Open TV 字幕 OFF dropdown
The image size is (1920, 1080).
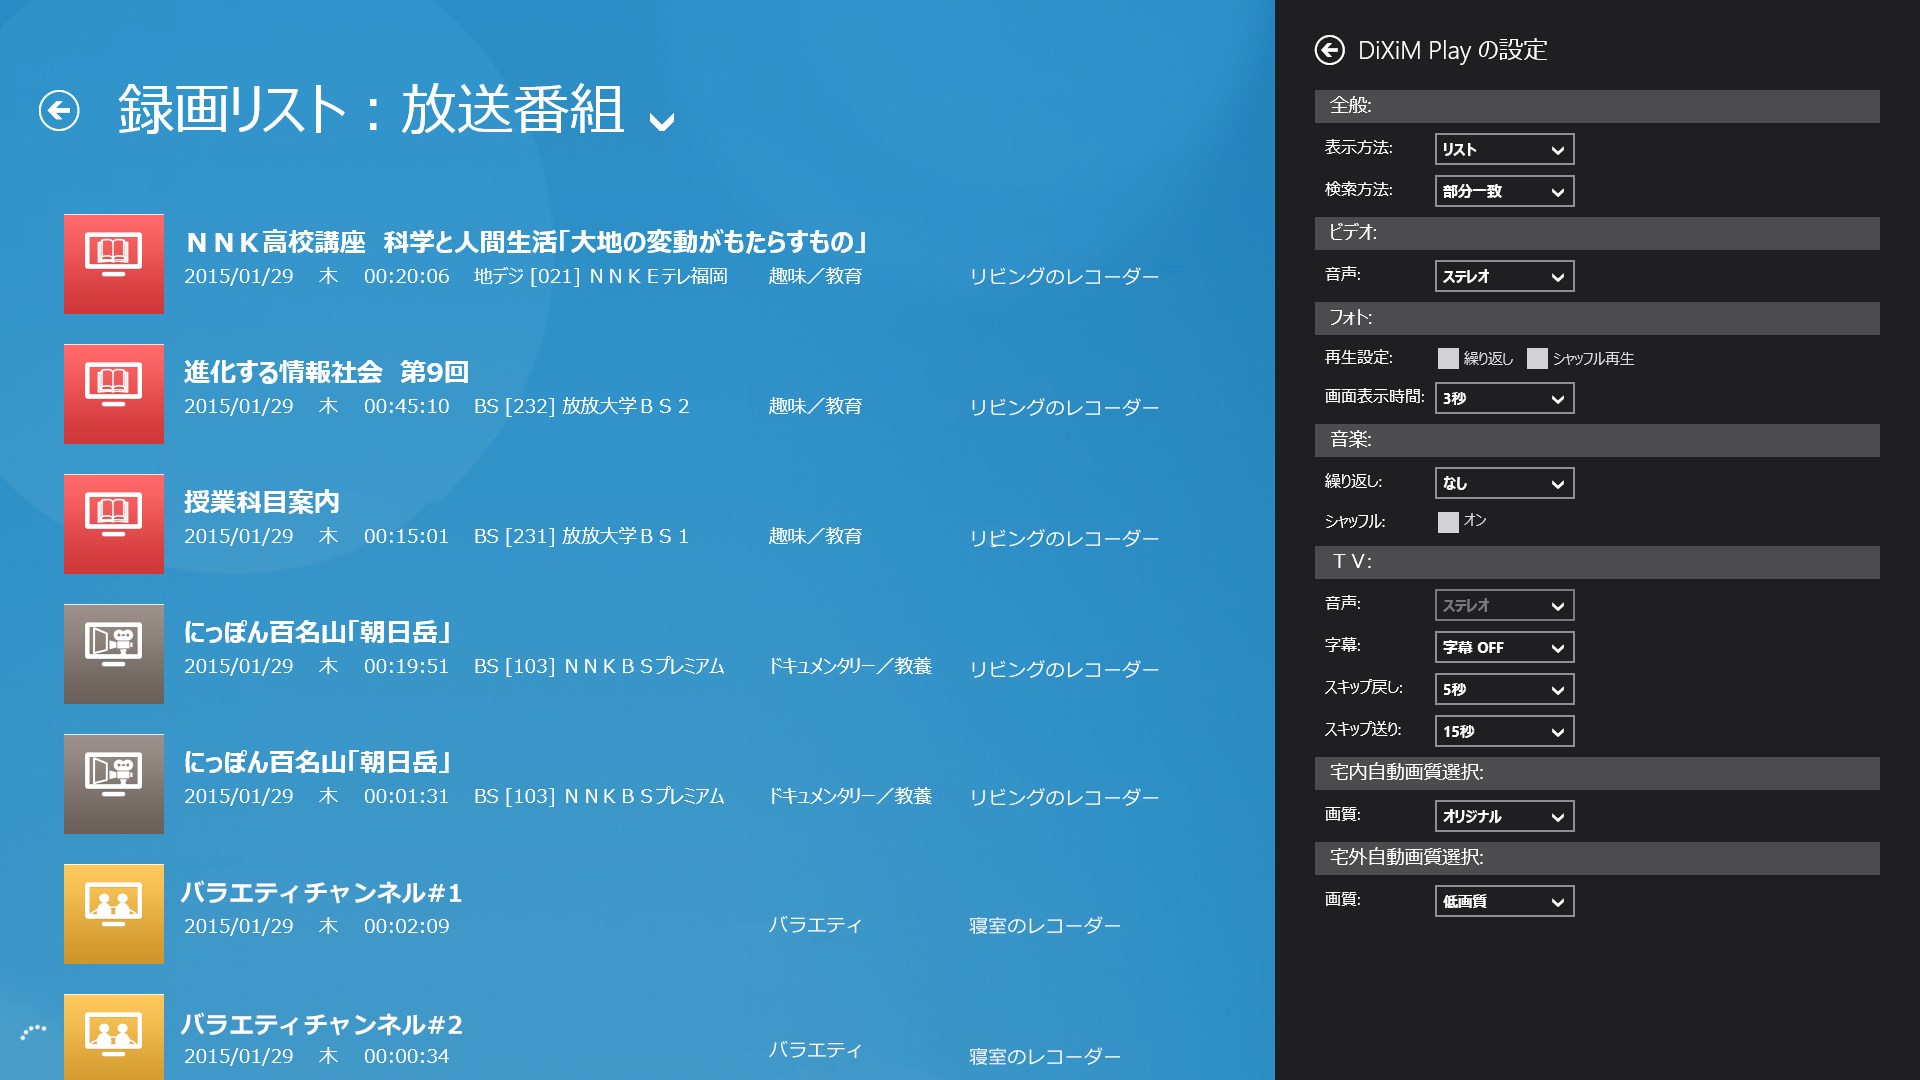(1504, 647)
